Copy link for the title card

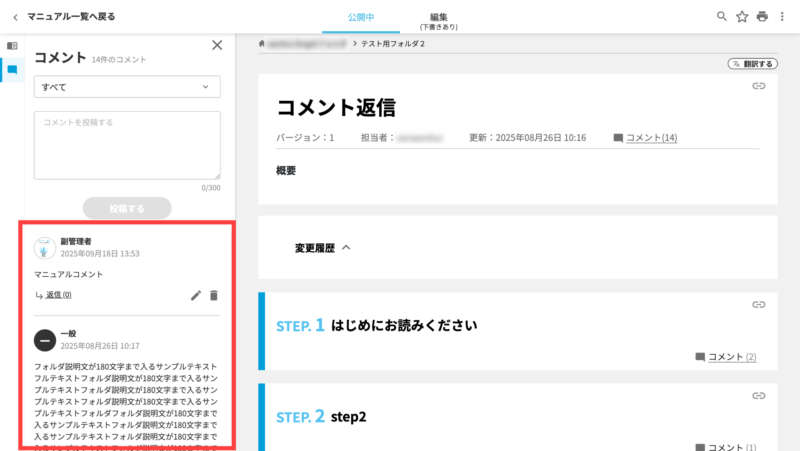759,86
